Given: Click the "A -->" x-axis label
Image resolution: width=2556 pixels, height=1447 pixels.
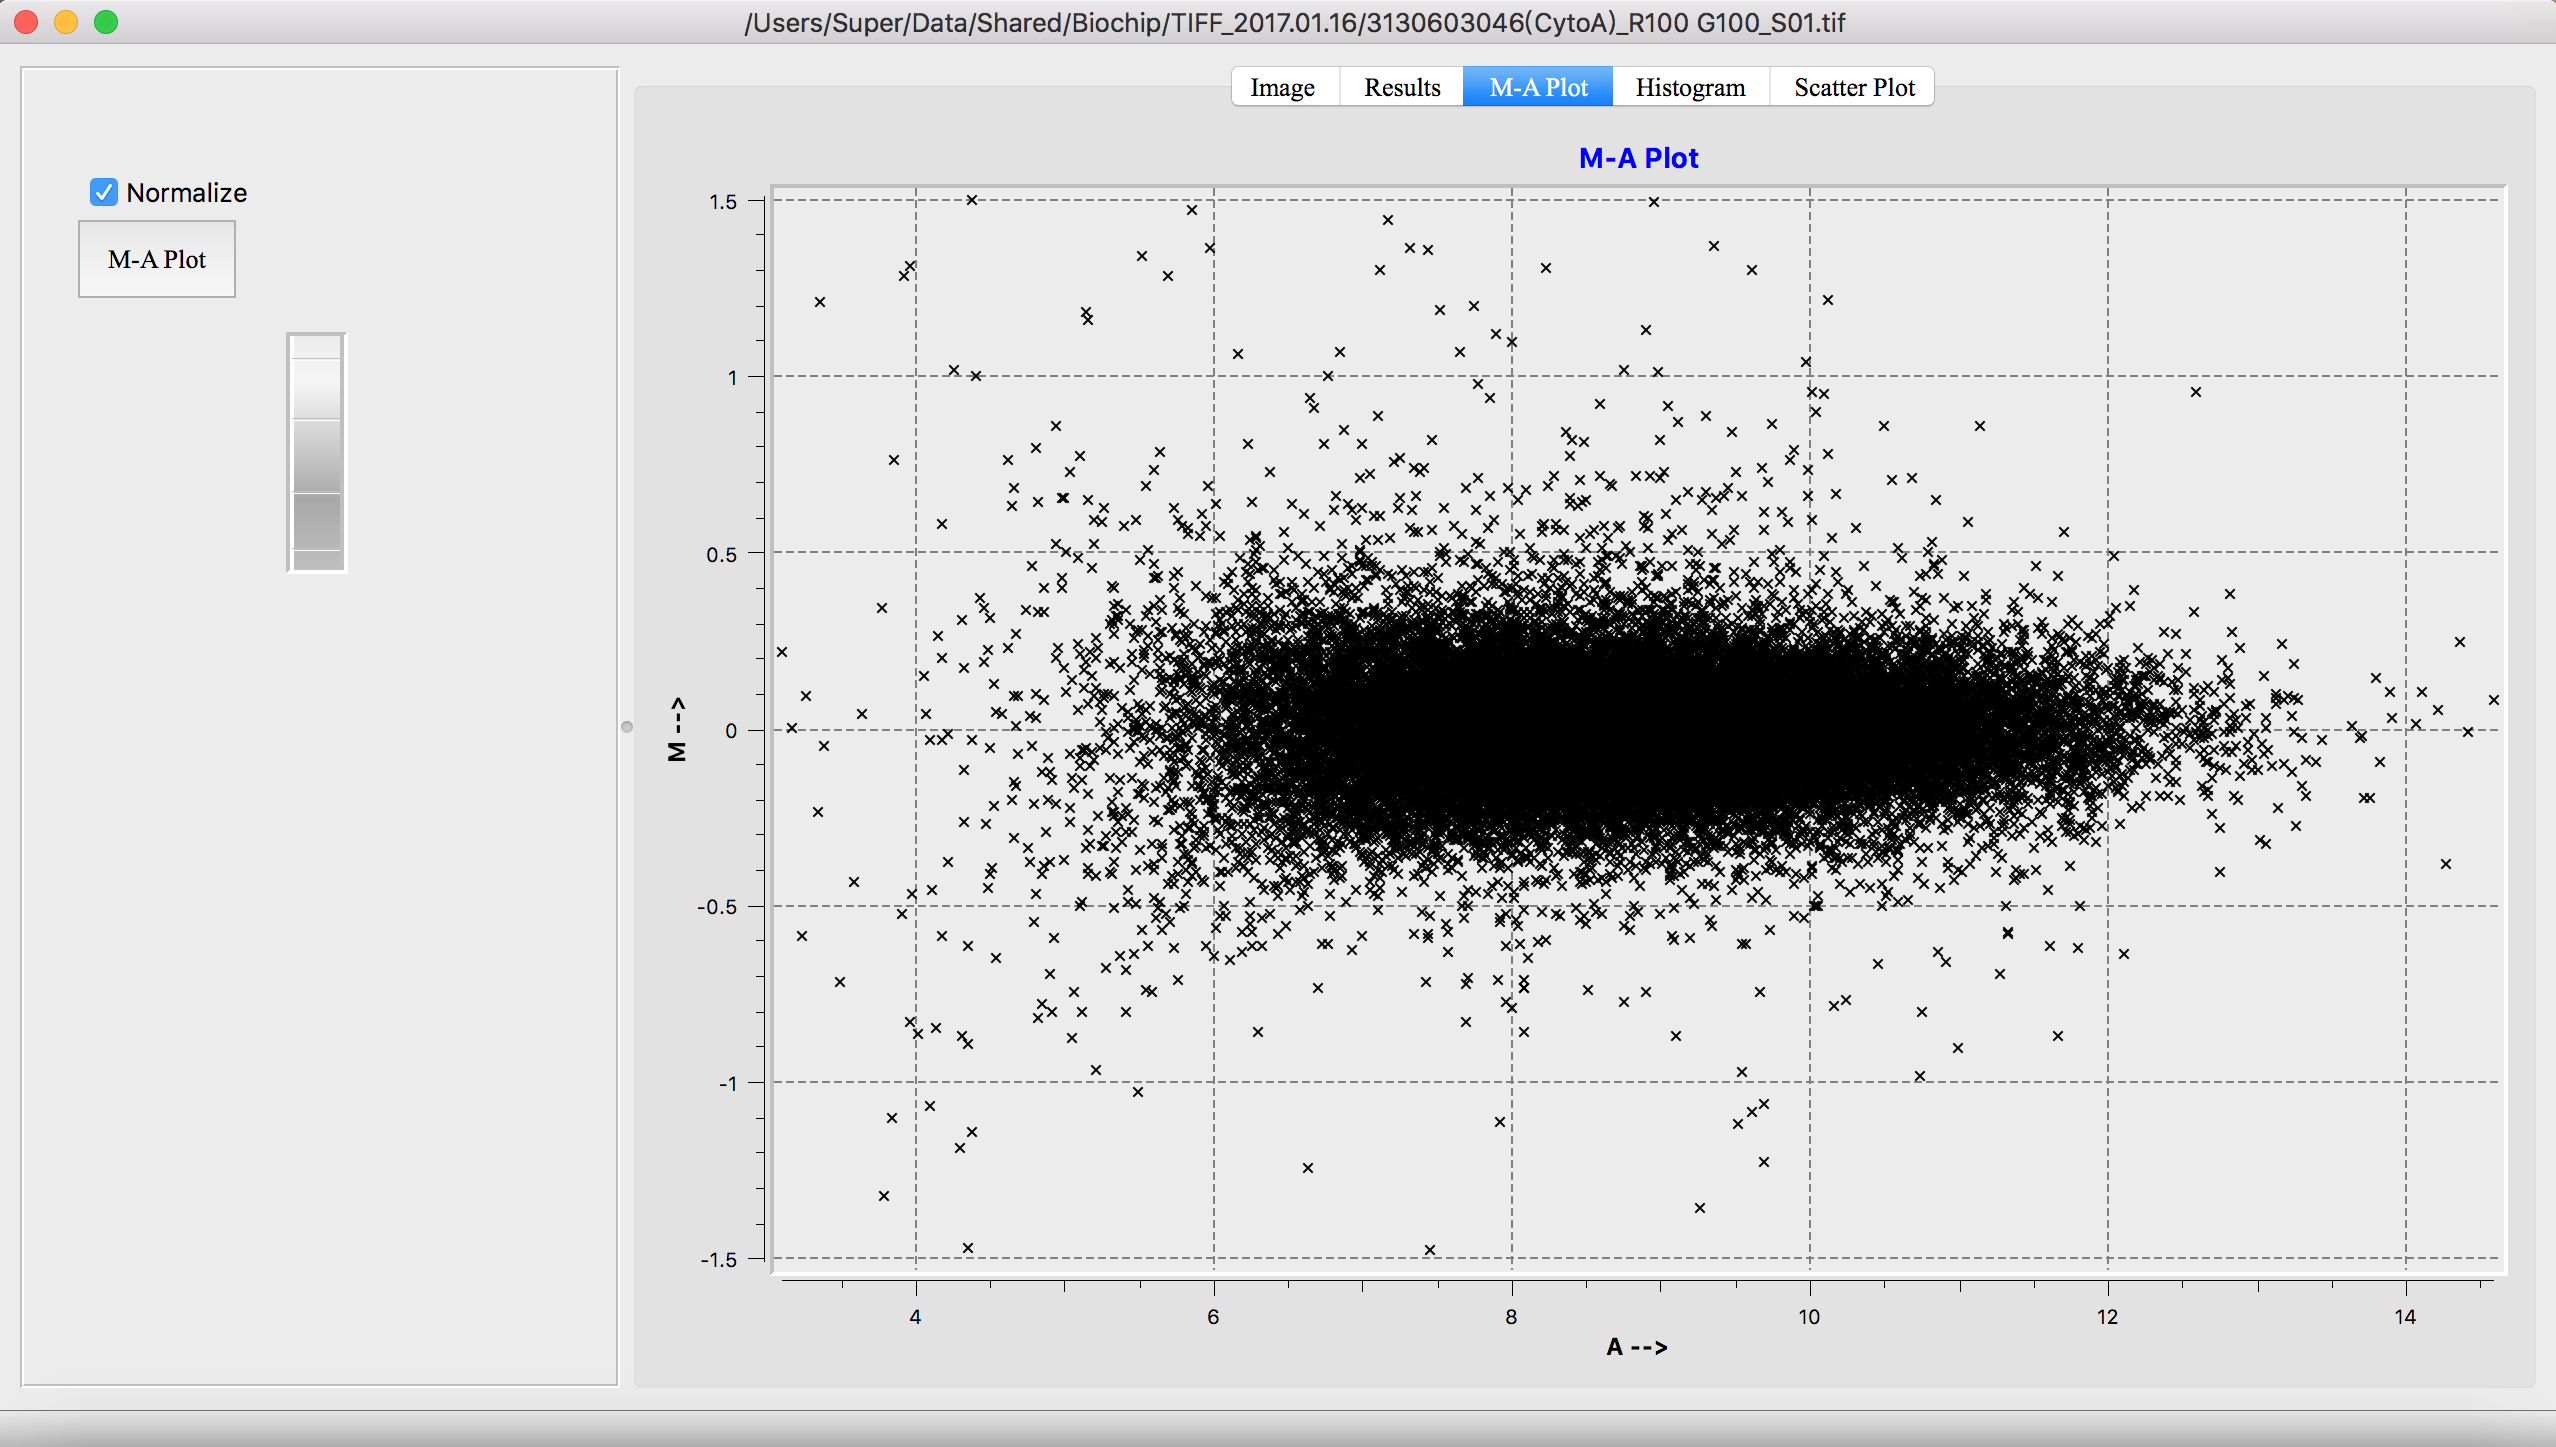Looking at the screenshot, I should coord(1636,1347).
